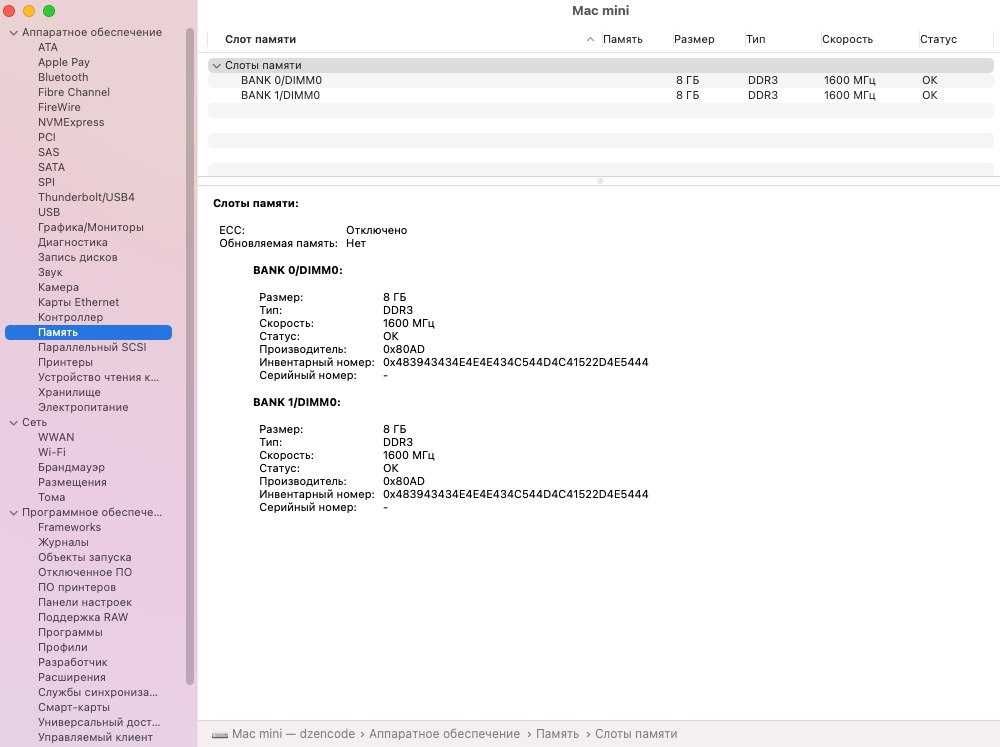Select Тома in the sidebar

(x=51, y=498)
